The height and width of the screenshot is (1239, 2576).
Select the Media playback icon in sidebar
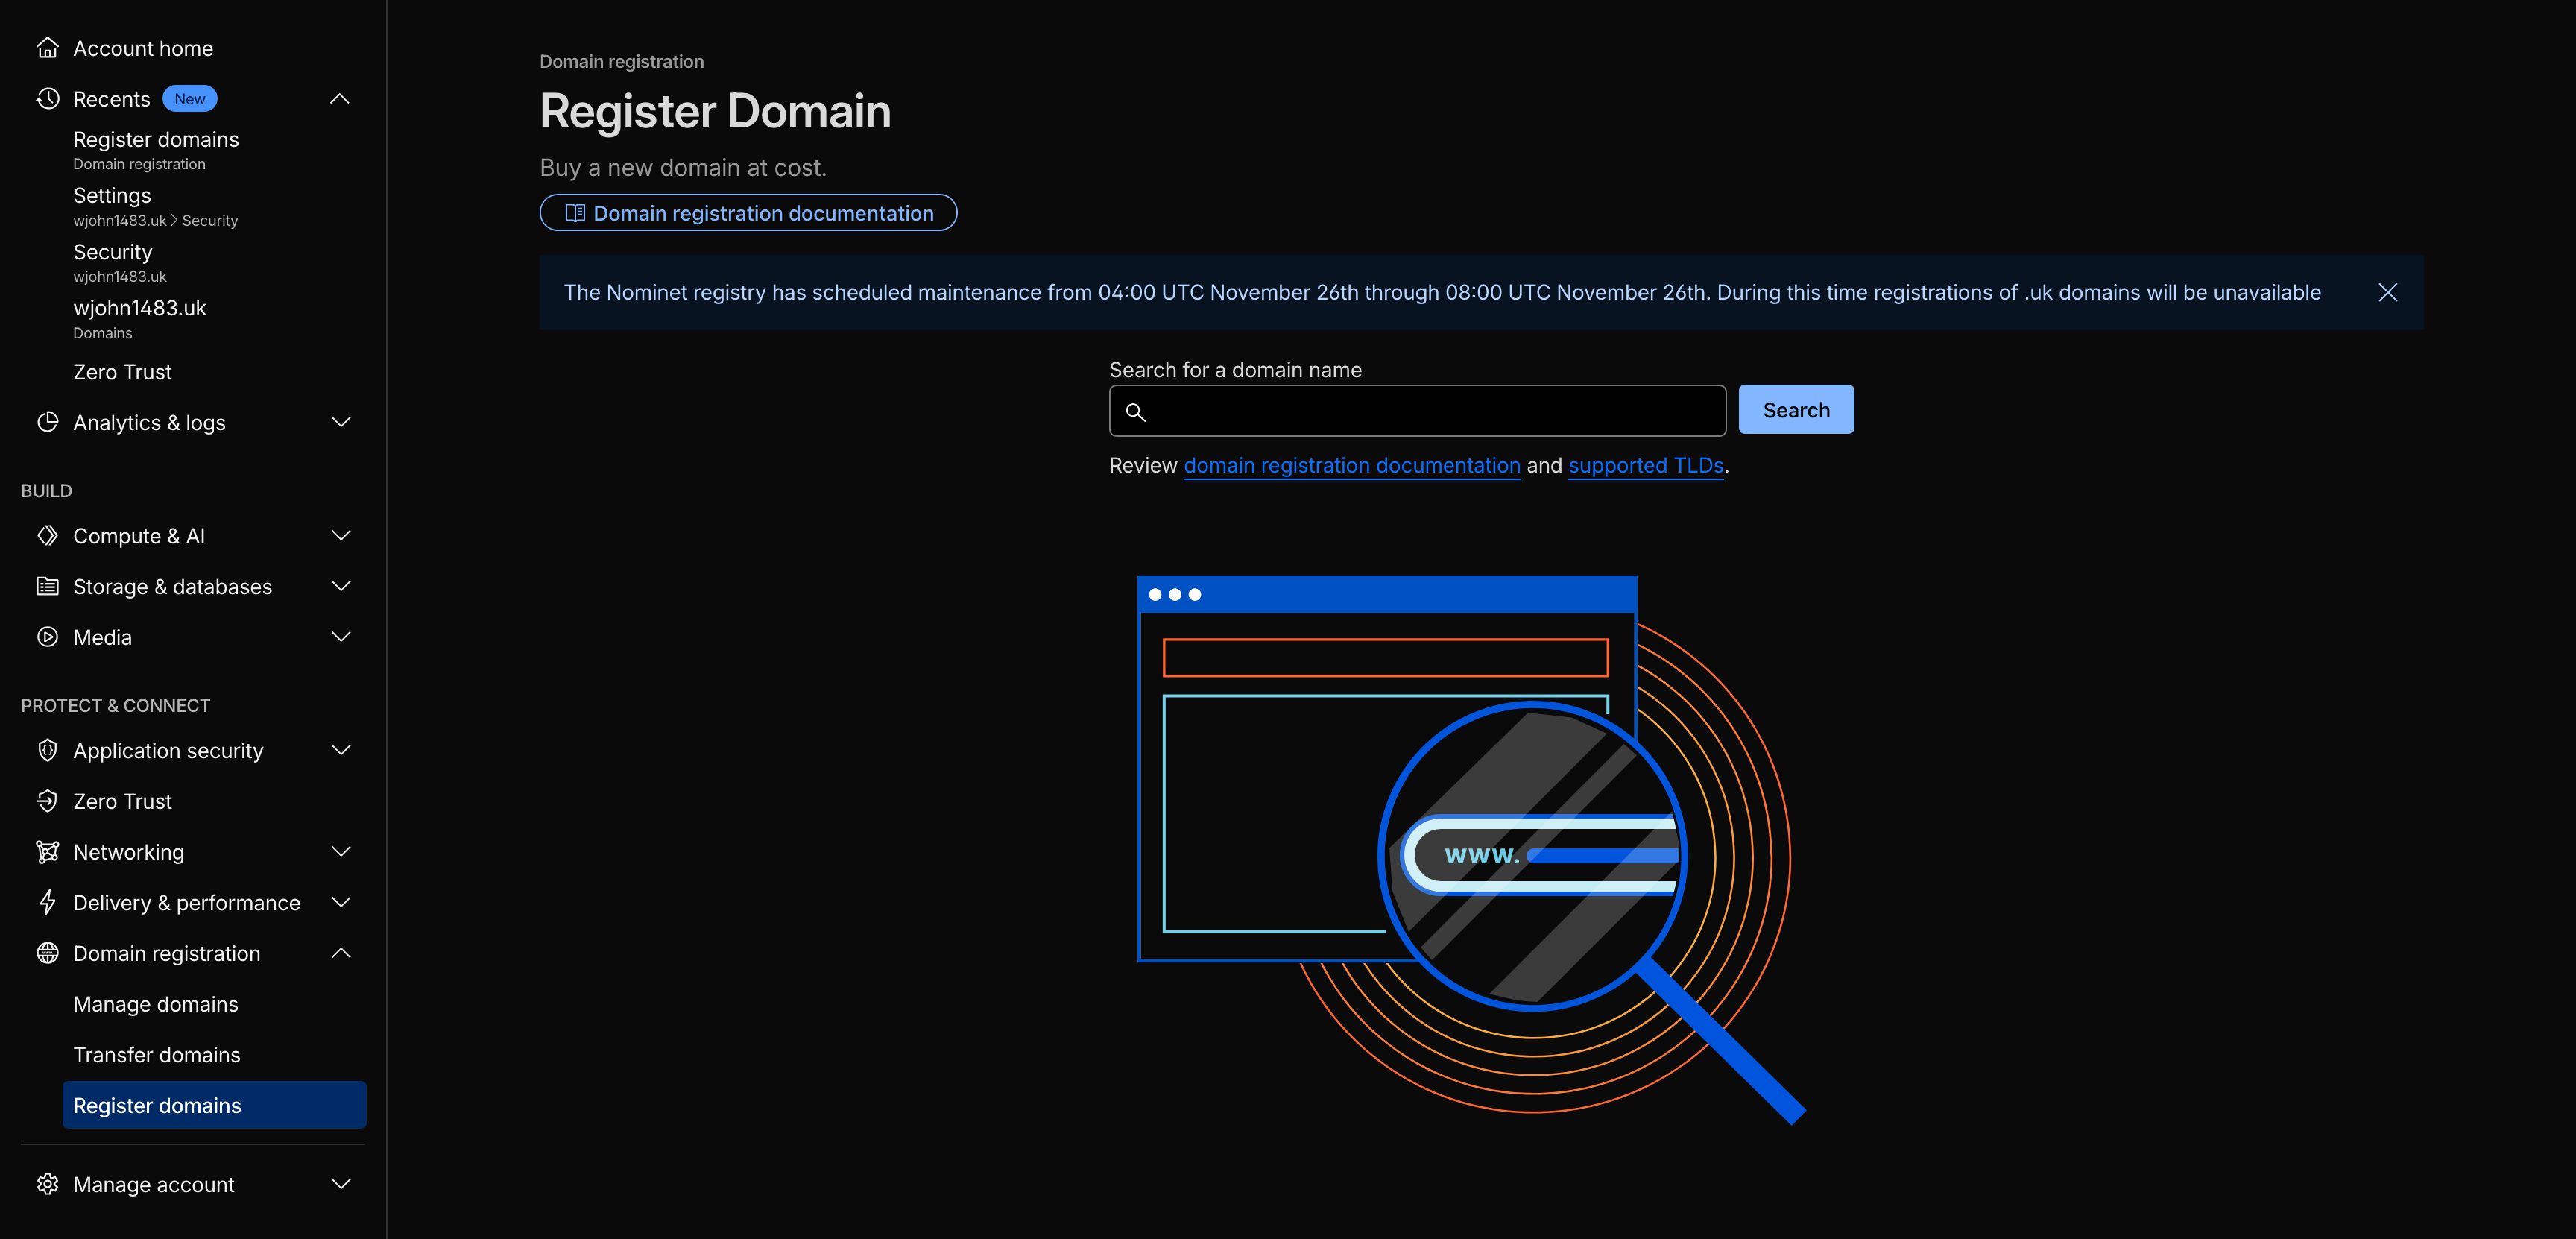coord(48,636)
